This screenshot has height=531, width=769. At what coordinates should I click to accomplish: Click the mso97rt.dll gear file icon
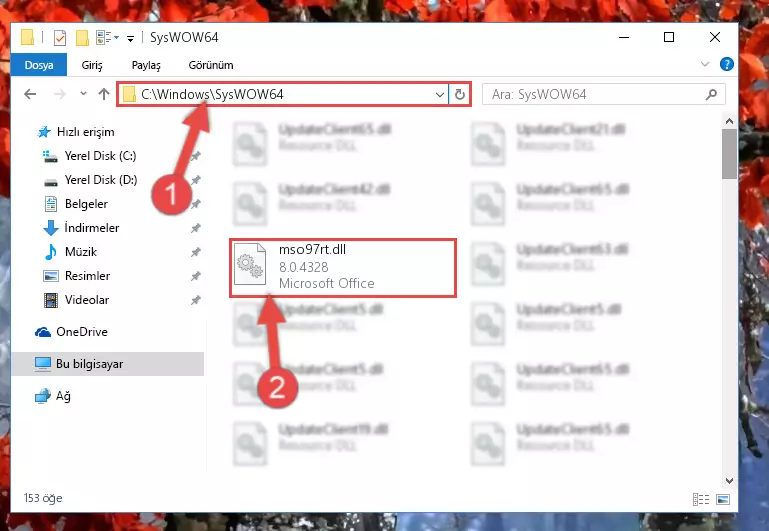click(250, 264)
